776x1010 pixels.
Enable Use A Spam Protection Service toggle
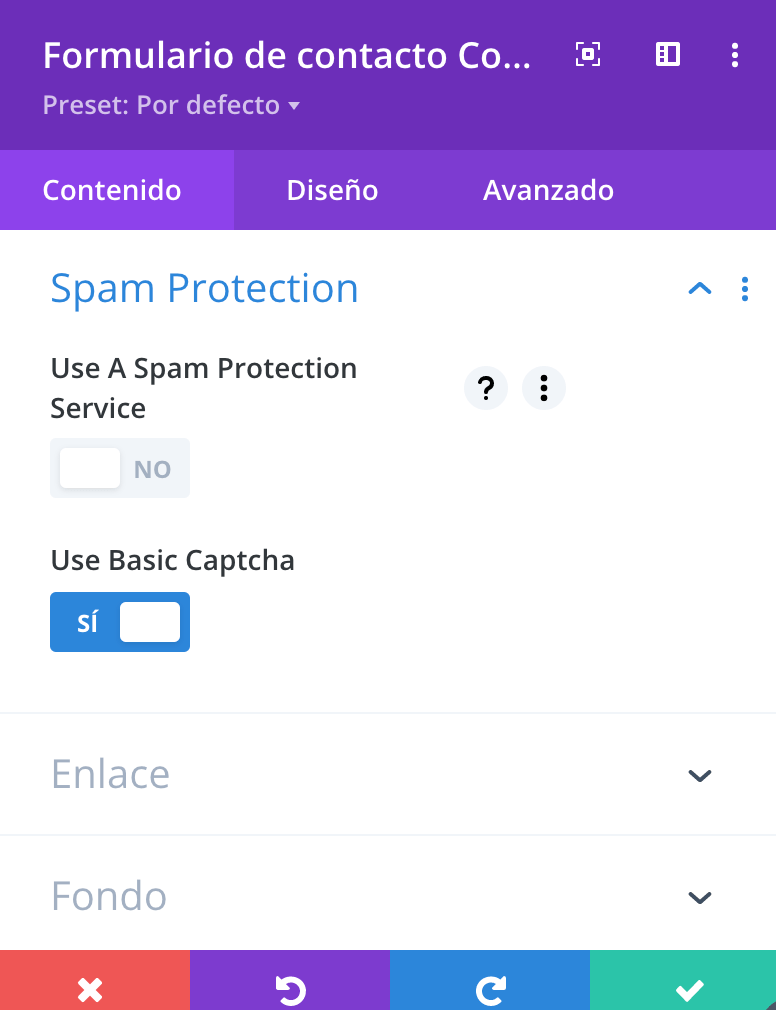click(120, 468)
